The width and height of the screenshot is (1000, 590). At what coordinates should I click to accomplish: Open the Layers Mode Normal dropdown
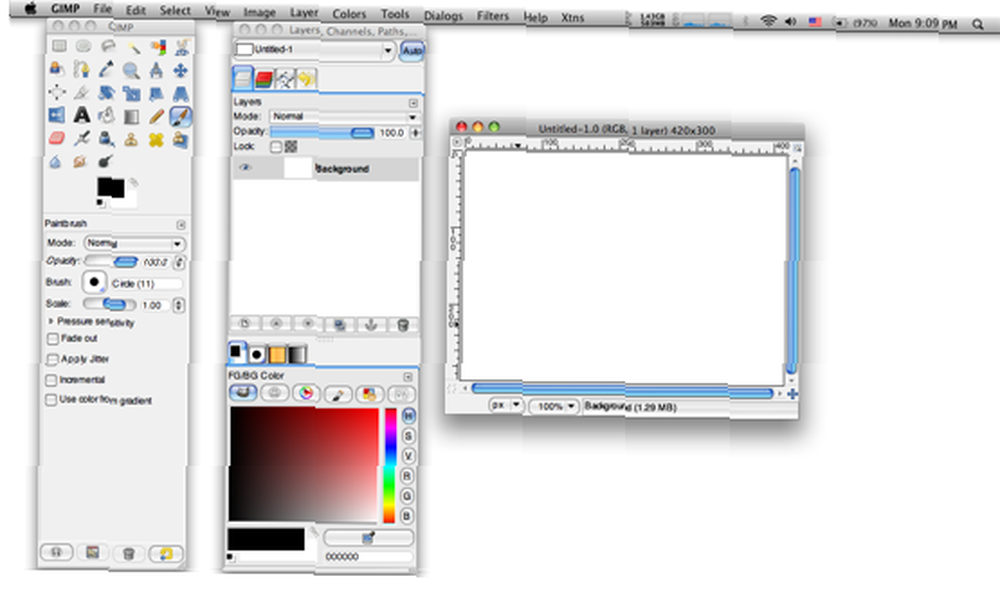(x=344, y=117)
